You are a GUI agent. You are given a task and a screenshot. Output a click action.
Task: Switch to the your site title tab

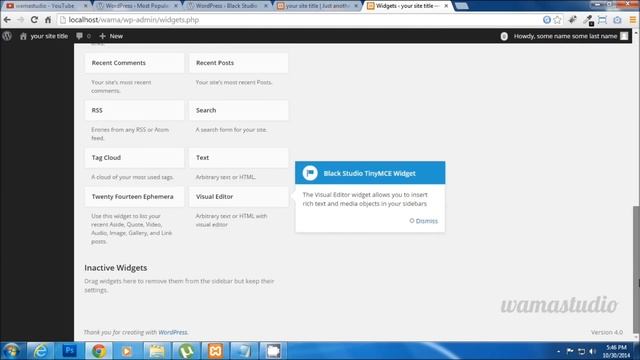coord(317,6)
